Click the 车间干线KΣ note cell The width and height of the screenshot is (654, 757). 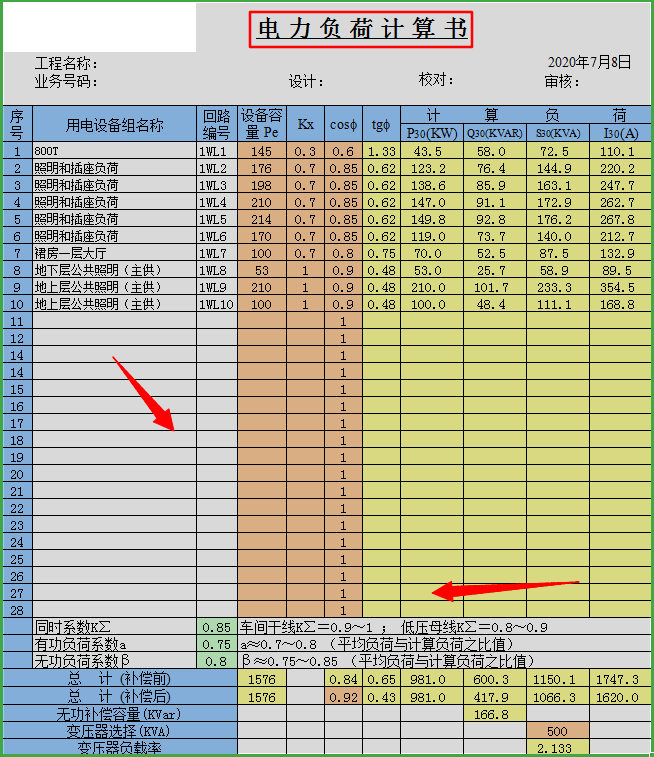[x=444, y=627]
